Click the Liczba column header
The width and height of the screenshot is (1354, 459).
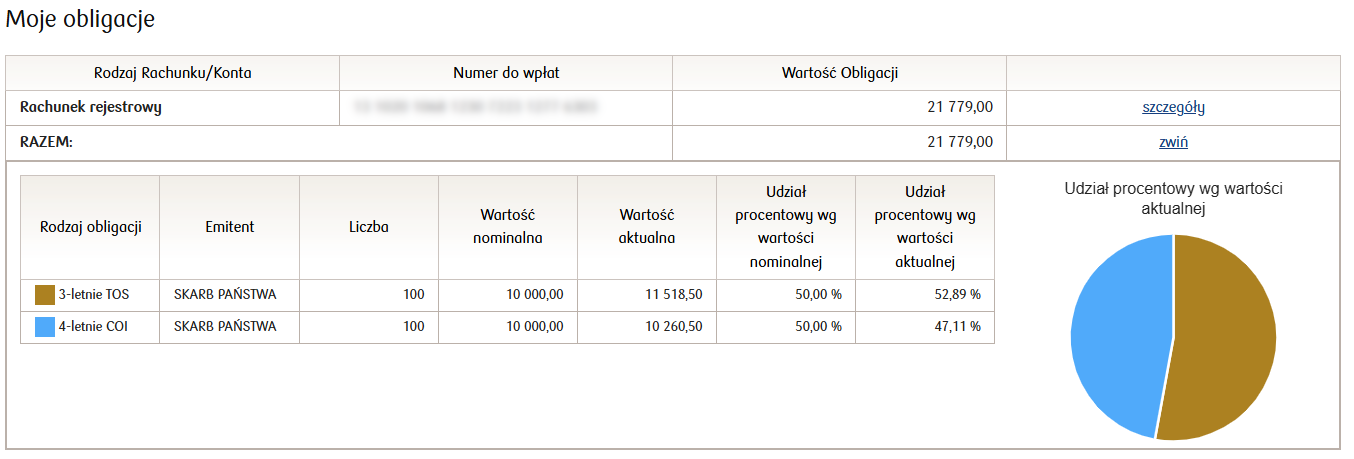(x=369, y=227)
